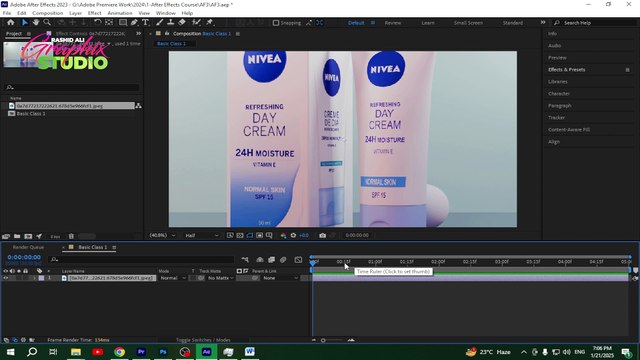Select the Clone Stamp tool
640x360 pixels.
click(x=171, y=22)
